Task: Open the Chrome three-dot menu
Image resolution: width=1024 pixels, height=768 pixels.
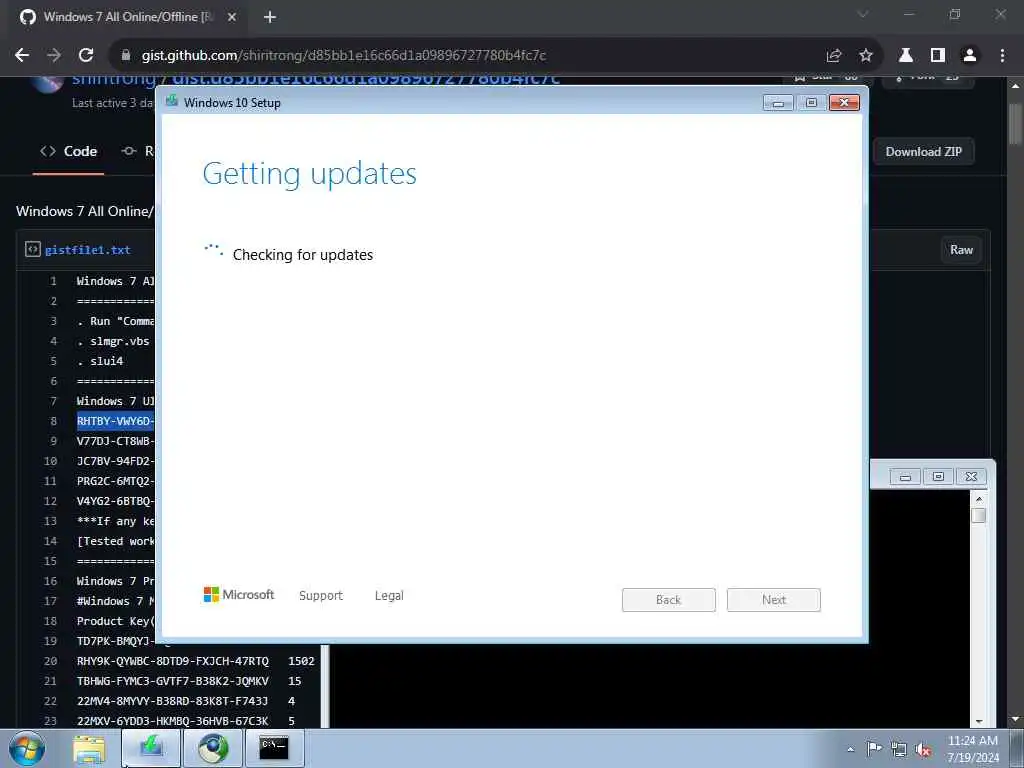Action: click(x=1002, y=56)
